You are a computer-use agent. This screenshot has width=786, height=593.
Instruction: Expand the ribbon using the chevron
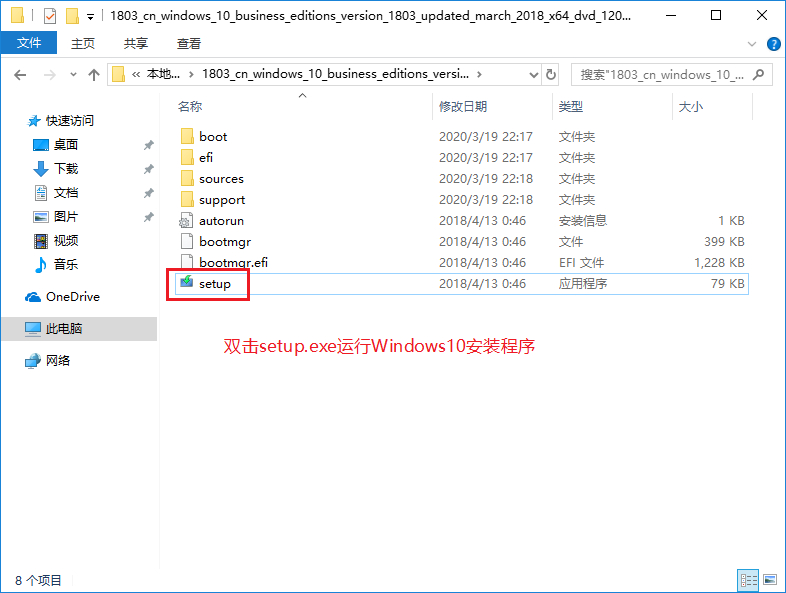pyautogui.click(x=753, y=44)
